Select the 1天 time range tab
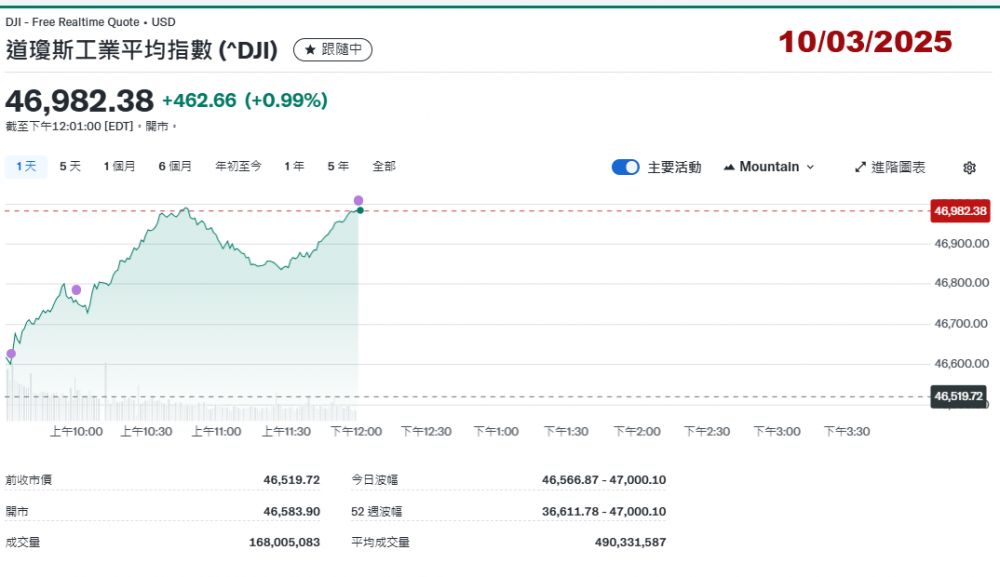 pos(25,167)
